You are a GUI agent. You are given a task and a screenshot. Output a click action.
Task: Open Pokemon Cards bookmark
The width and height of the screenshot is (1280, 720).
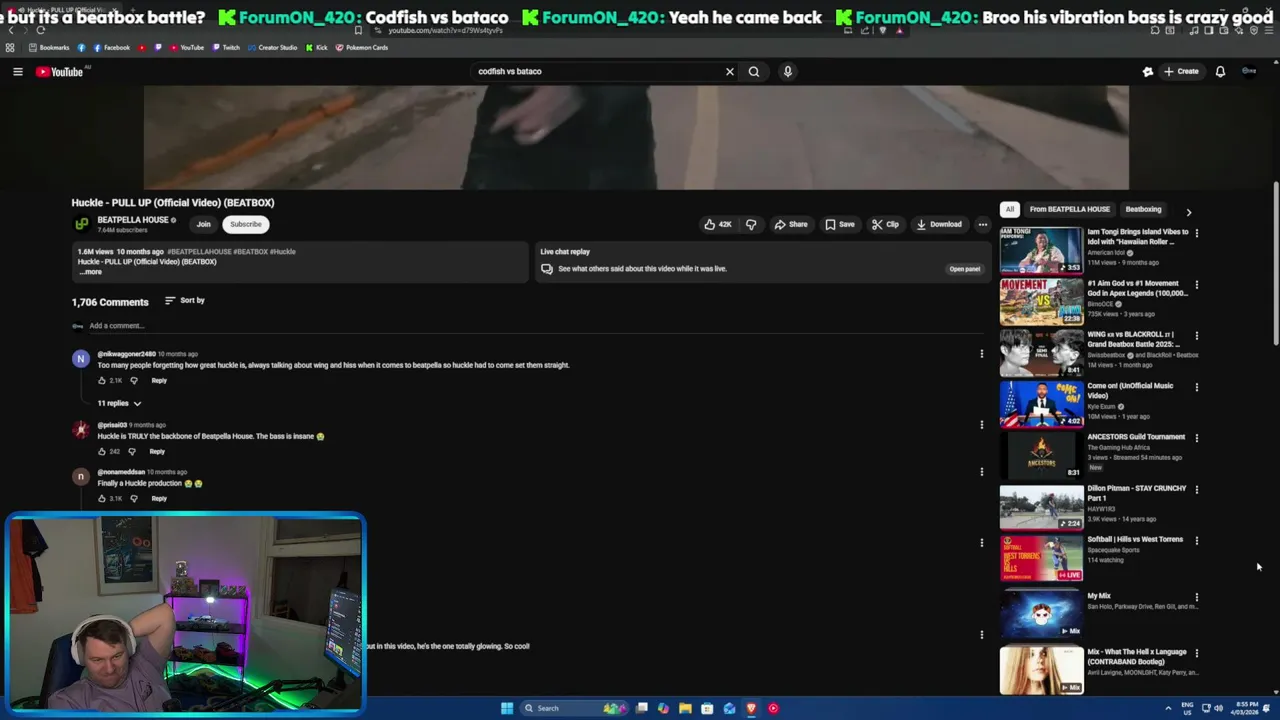pyautogui.click(x=362, y=47)
